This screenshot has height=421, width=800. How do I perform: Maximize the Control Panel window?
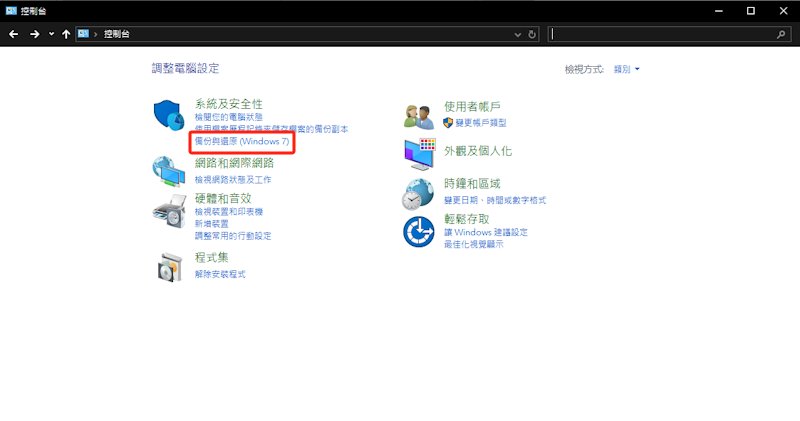pos(751,11)
